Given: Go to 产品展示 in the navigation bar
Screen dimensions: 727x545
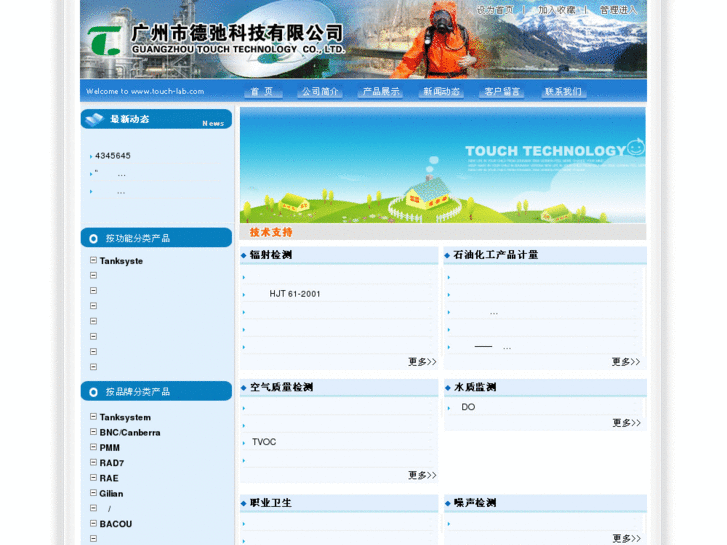Looking at the screenshot, I should pyautogui.click(x=380, y=92).
